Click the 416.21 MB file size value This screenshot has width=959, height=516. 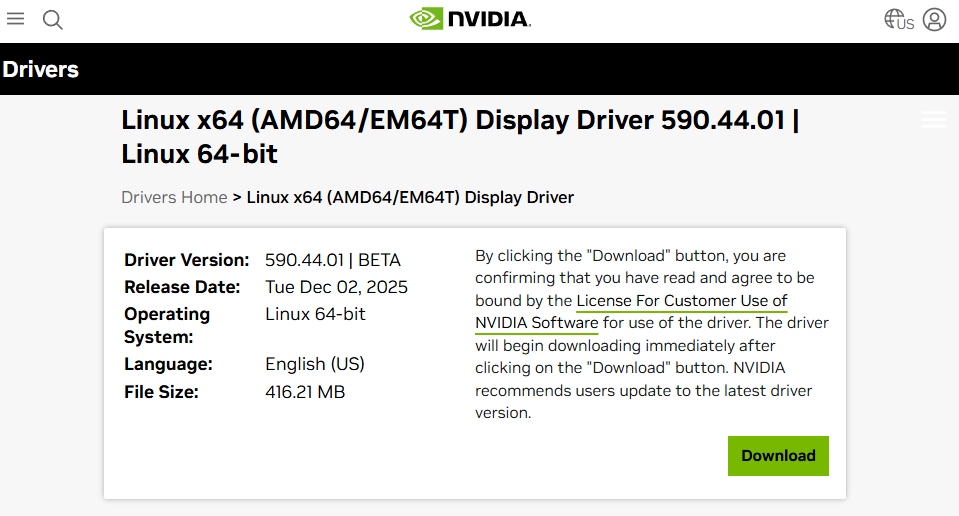(x=305, y=392)
